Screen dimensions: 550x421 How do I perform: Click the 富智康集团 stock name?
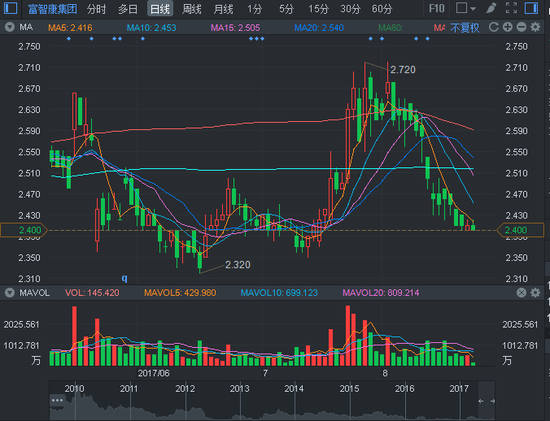click(53, 9)
